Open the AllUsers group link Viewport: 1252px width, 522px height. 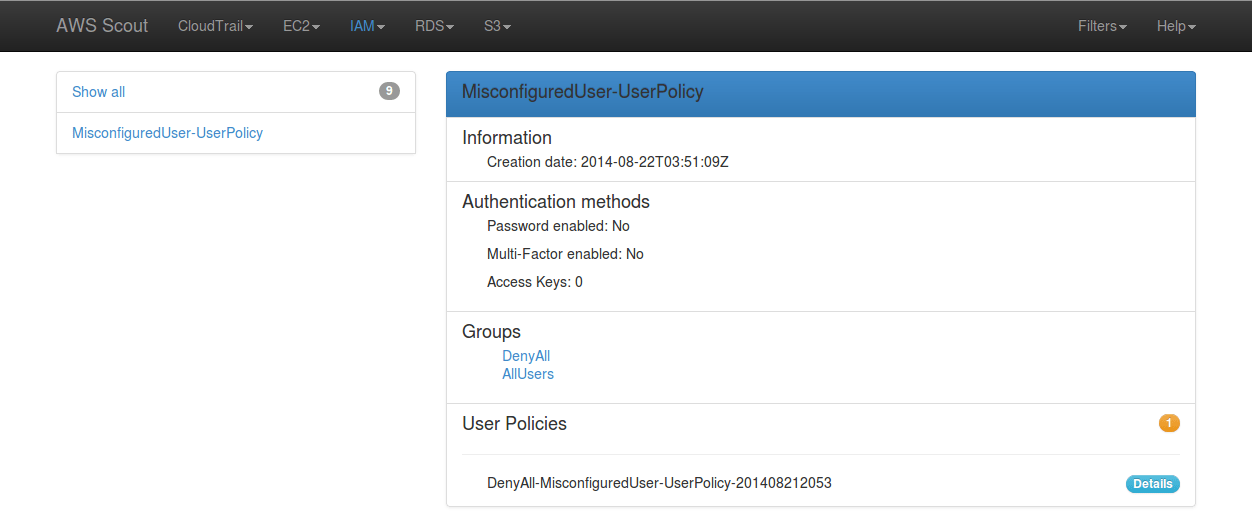tap(528, 374)
